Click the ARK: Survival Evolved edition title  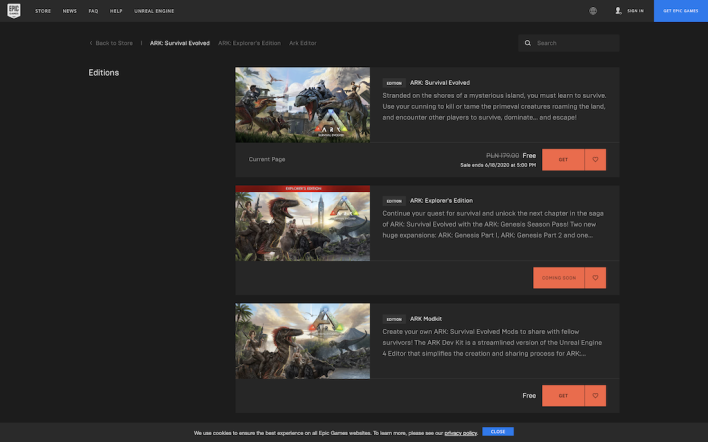(440, 83)
